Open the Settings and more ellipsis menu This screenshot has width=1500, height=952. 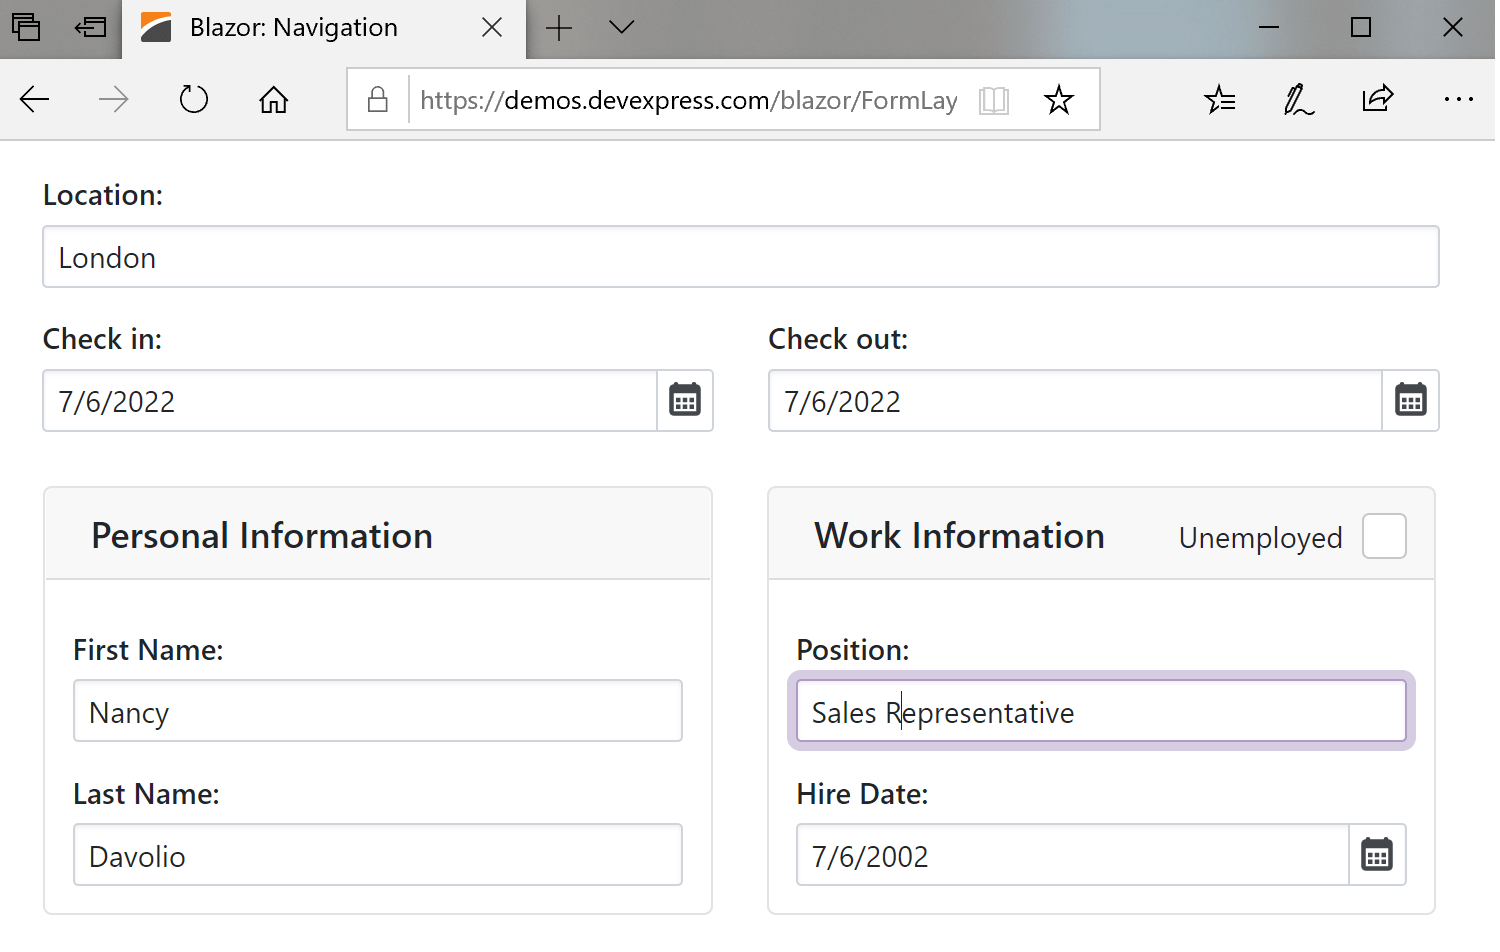coord(1458,100)
